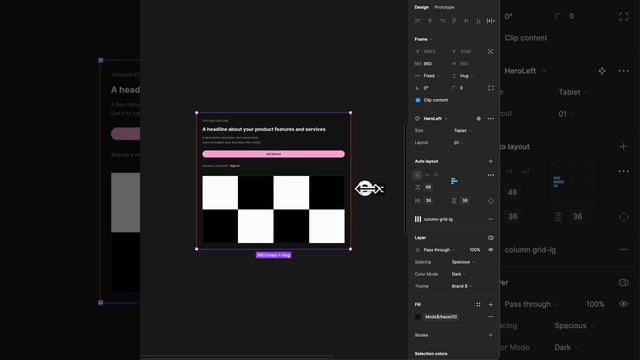Click the X position field

click(430, 51)
